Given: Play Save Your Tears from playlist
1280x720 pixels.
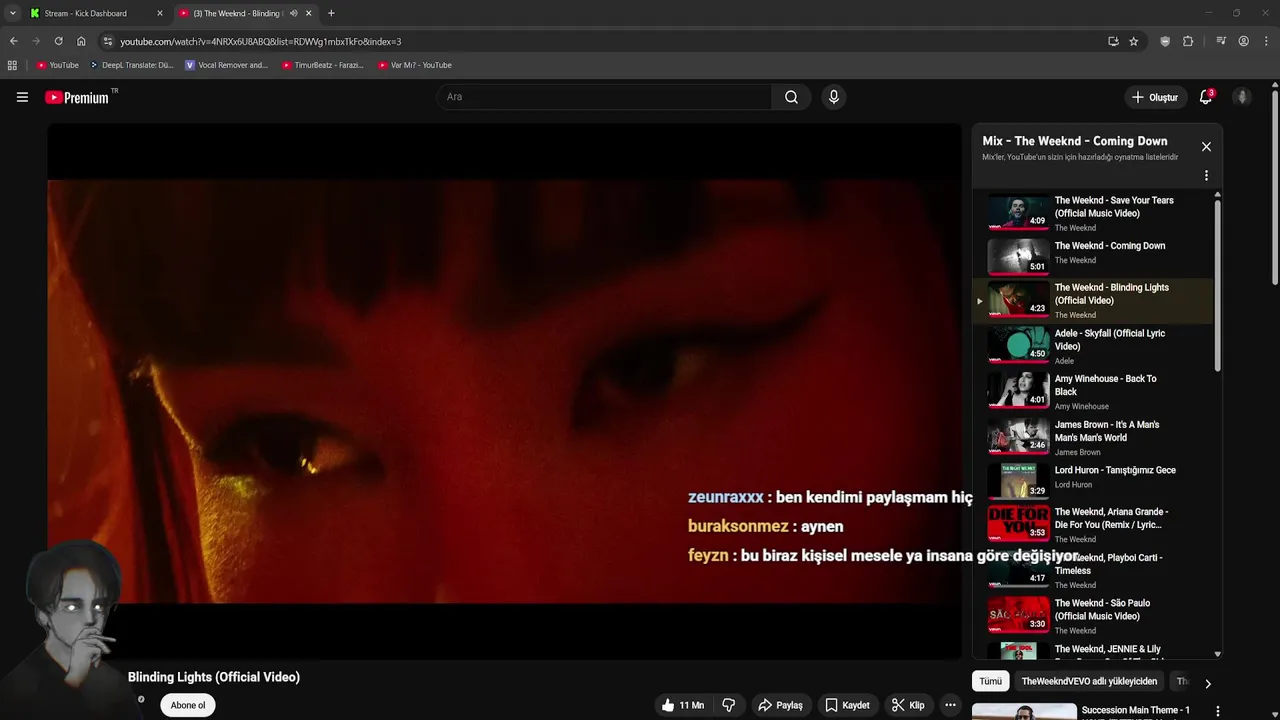Looking at the screenshot, I should (x=1094, y=213).
